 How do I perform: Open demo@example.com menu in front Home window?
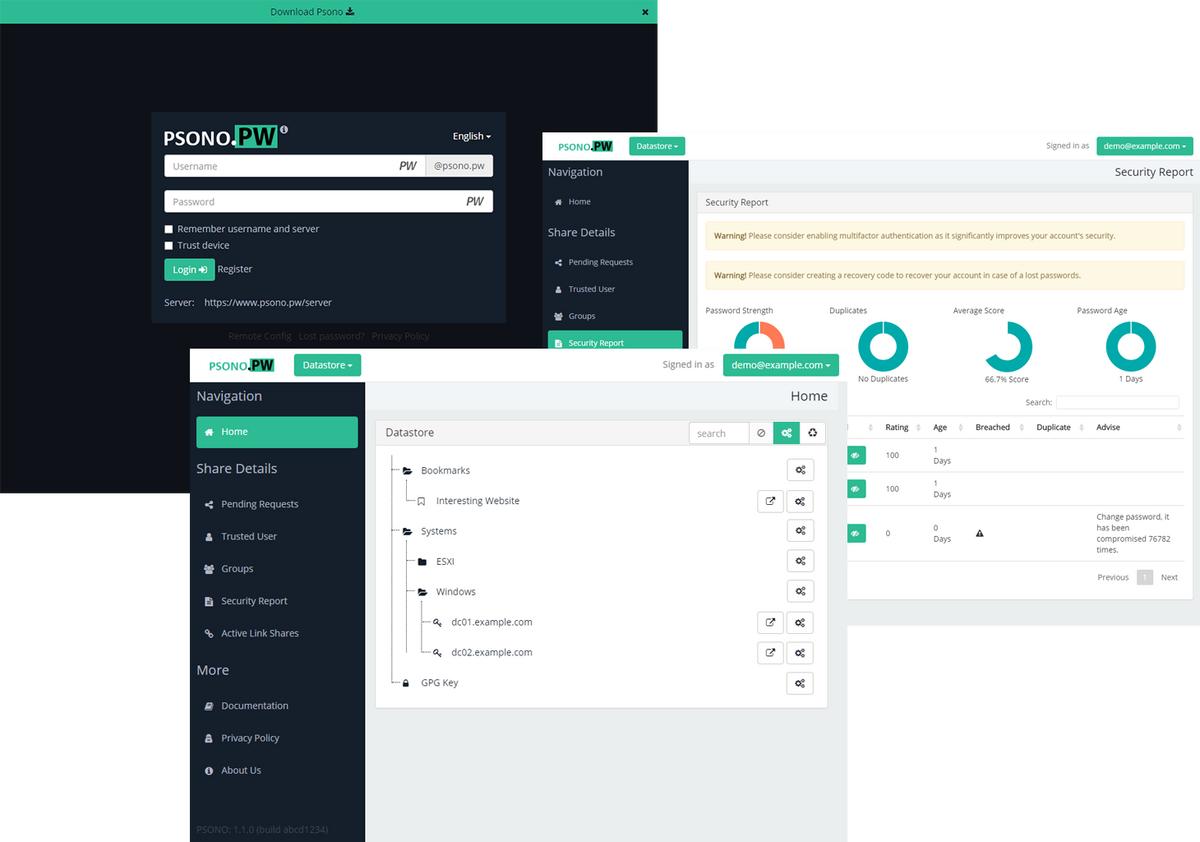click(781, 365)
